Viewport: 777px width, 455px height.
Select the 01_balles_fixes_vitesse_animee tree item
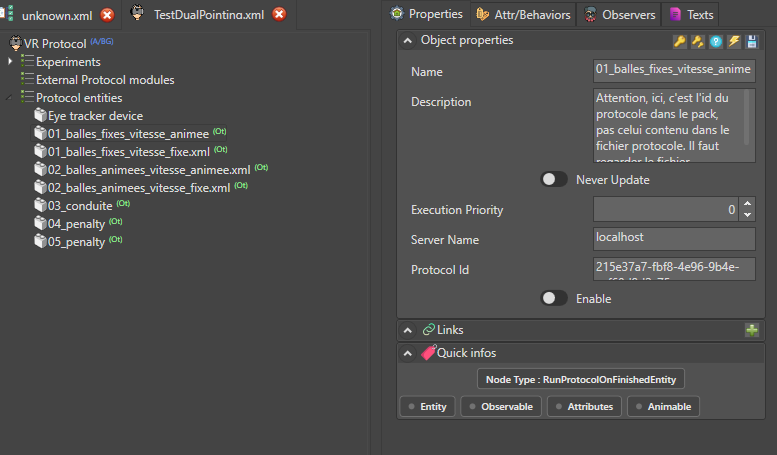pyautogui.click(x=128, y=133)
